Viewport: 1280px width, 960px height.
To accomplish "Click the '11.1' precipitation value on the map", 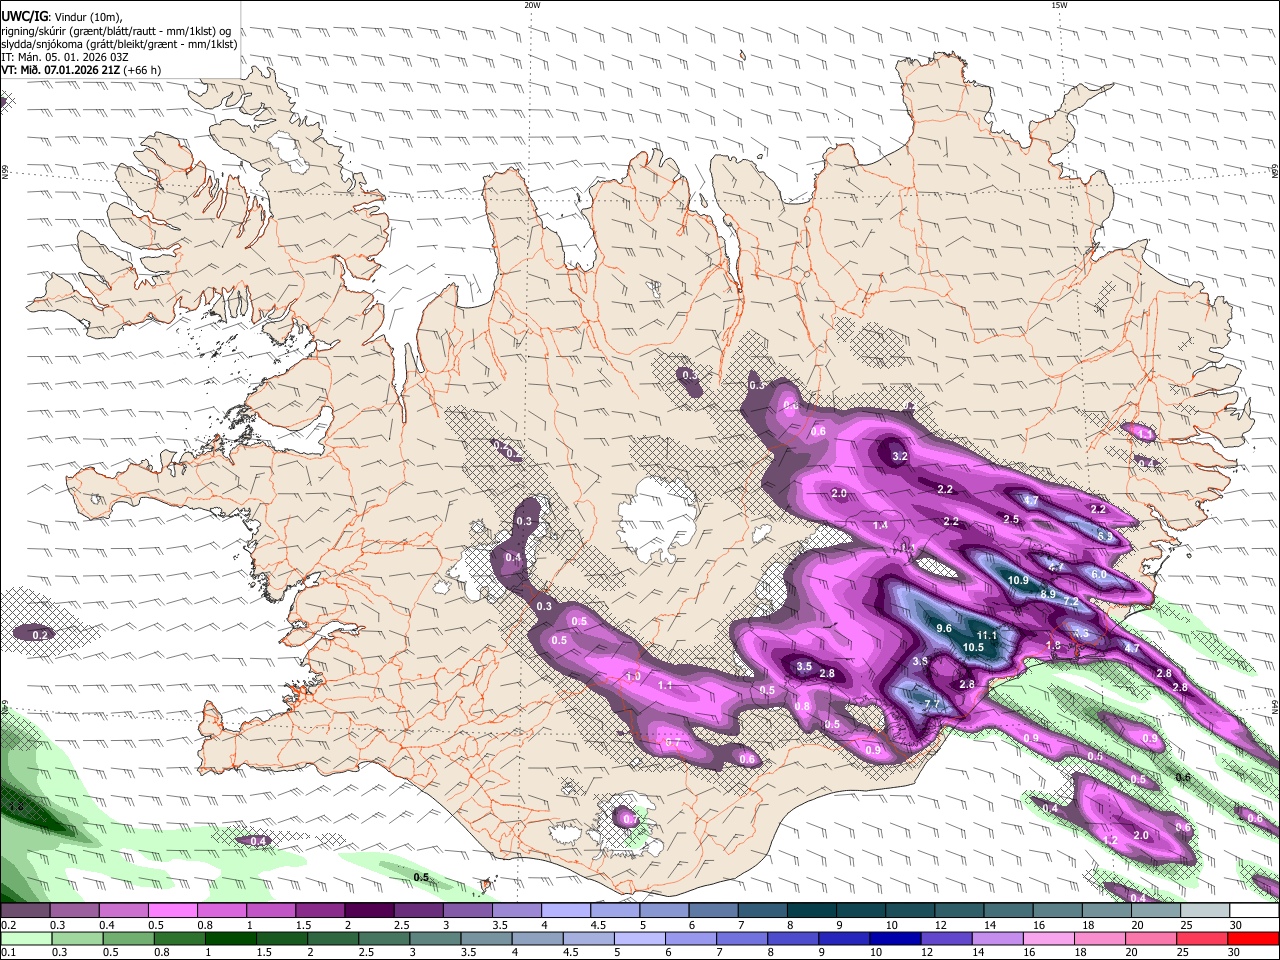I will pyautogui.click(x=987, y=636).
